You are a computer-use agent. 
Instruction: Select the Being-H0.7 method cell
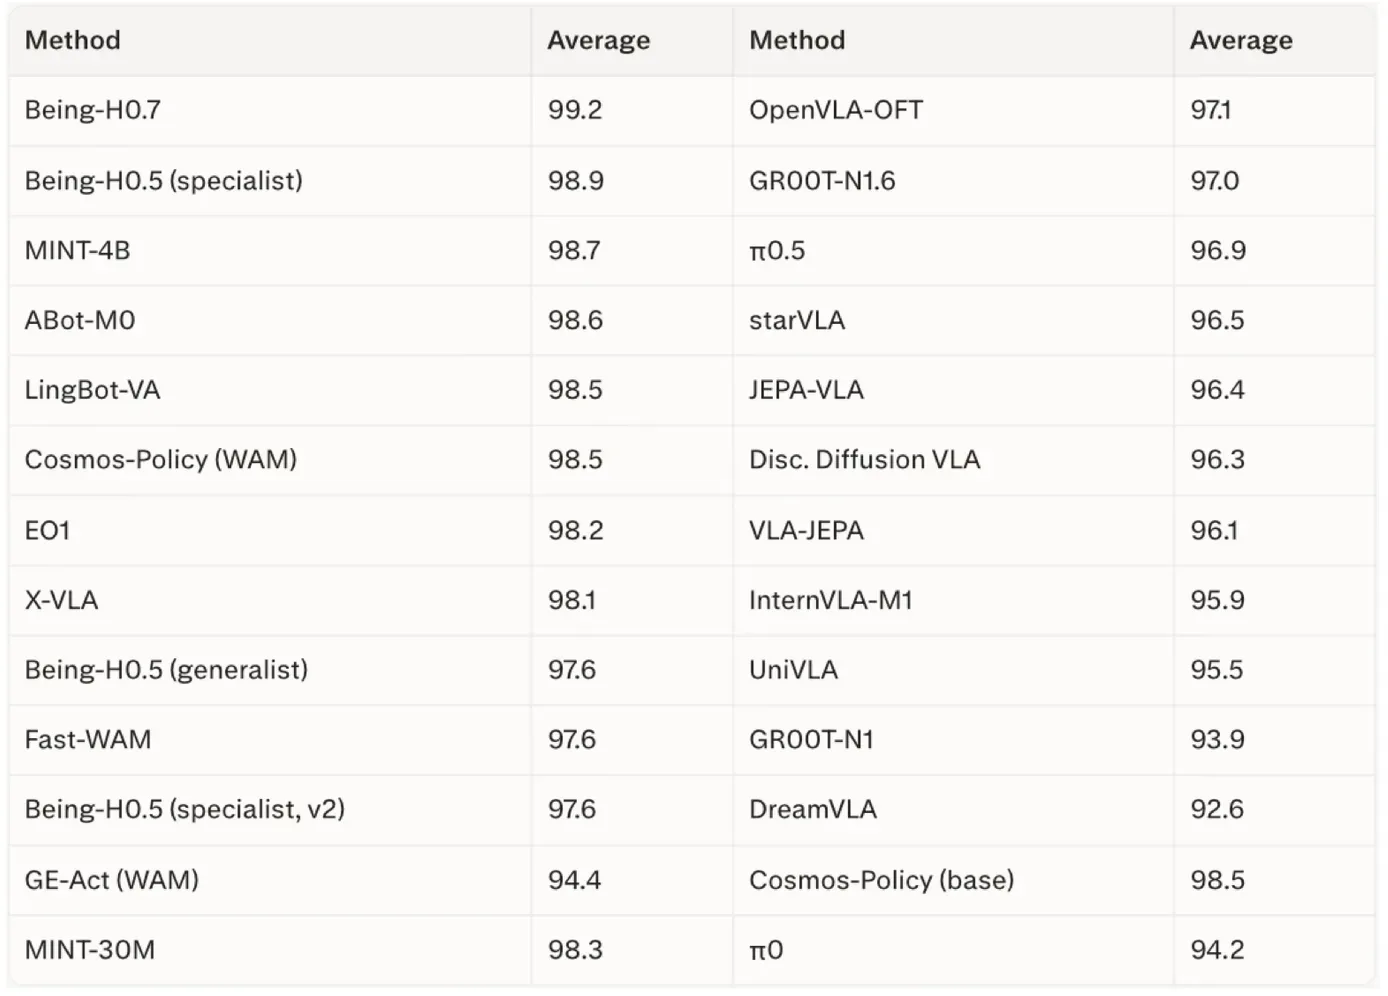(270, 110)
